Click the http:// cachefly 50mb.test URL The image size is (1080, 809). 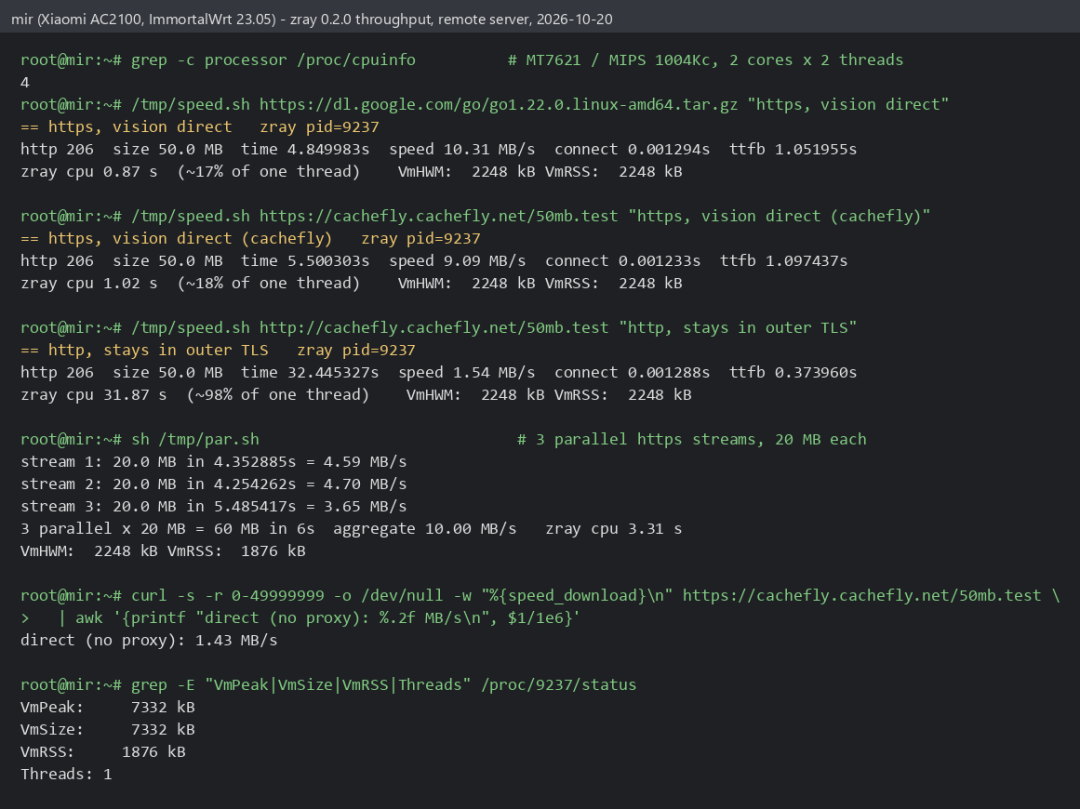point(434,328)
